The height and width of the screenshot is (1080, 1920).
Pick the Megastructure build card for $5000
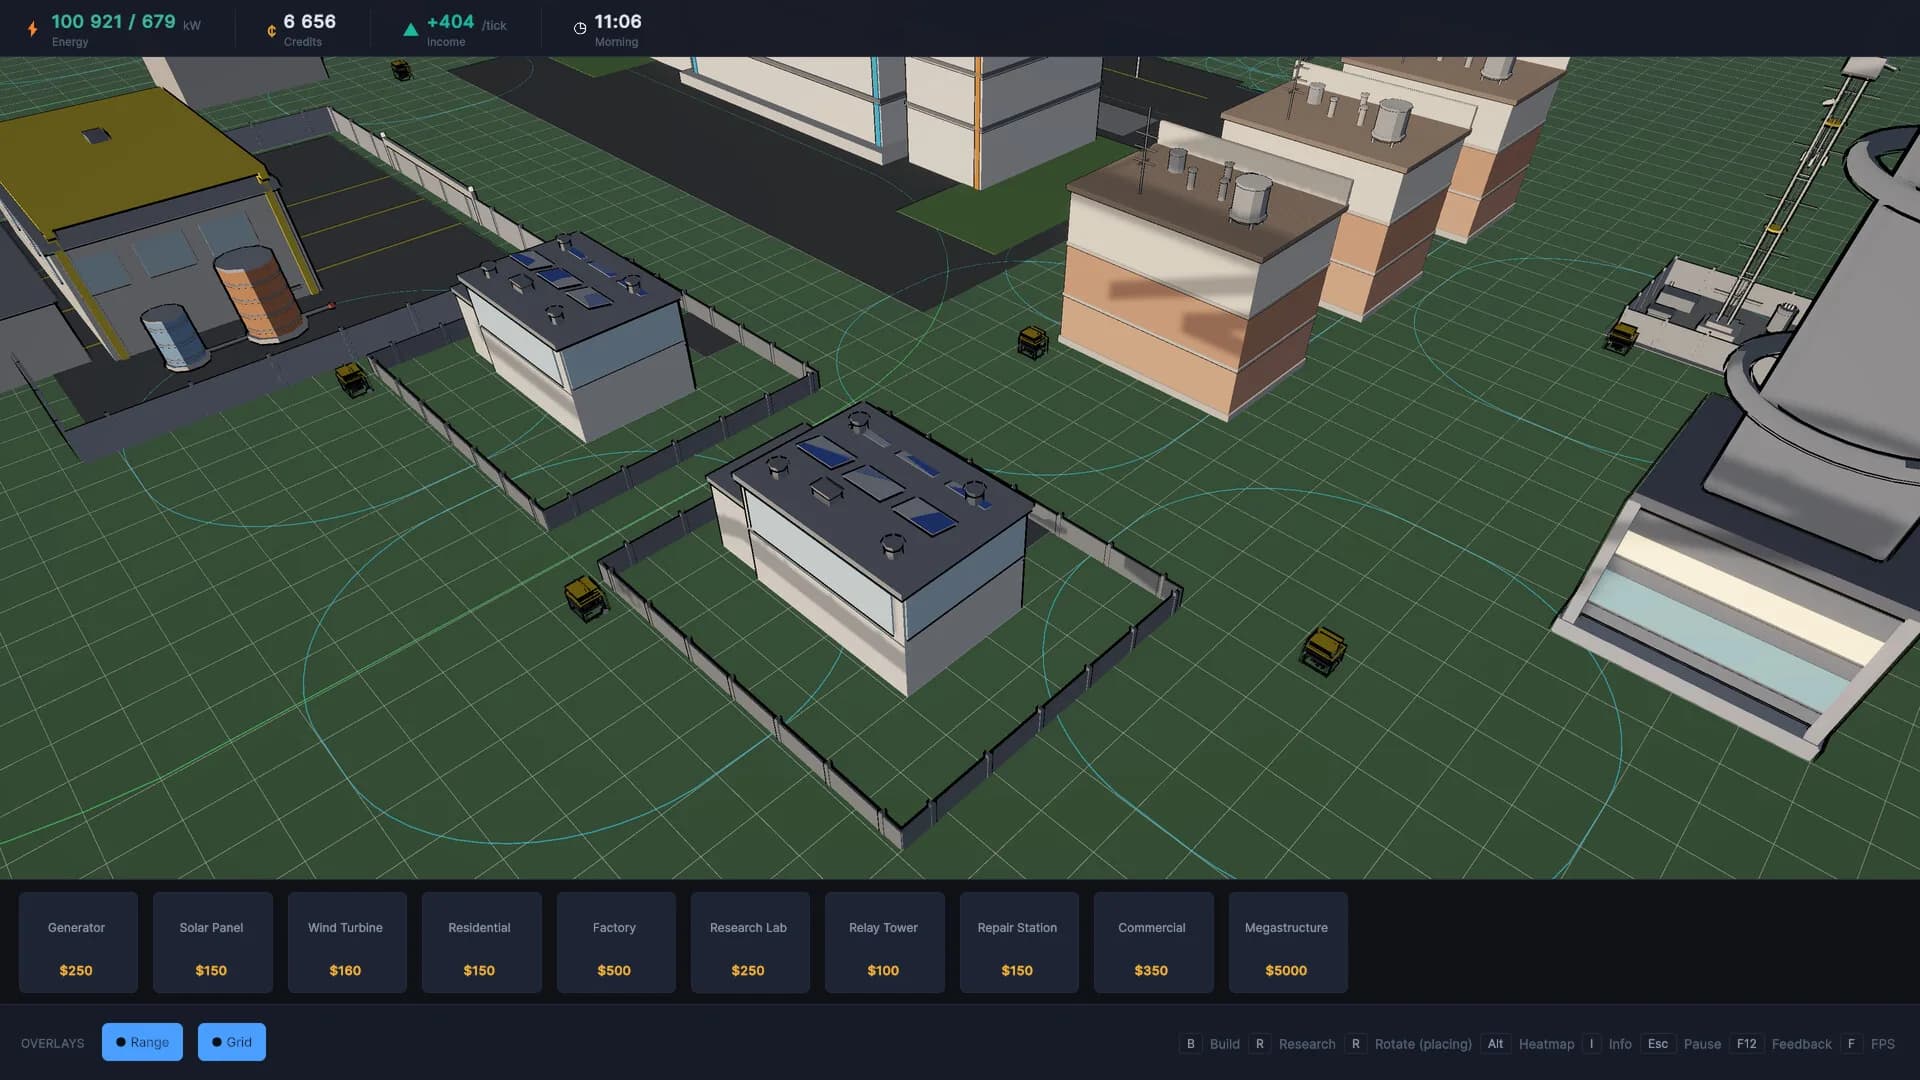(x=1288, y=942)
